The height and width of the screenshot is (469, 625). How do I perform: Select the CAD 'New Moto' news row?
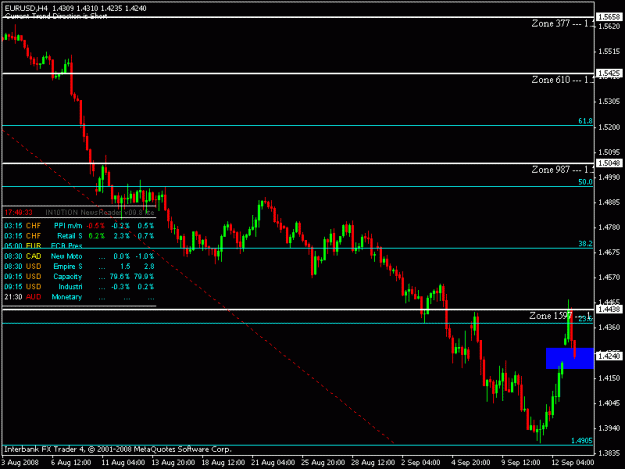pos(79,256)
